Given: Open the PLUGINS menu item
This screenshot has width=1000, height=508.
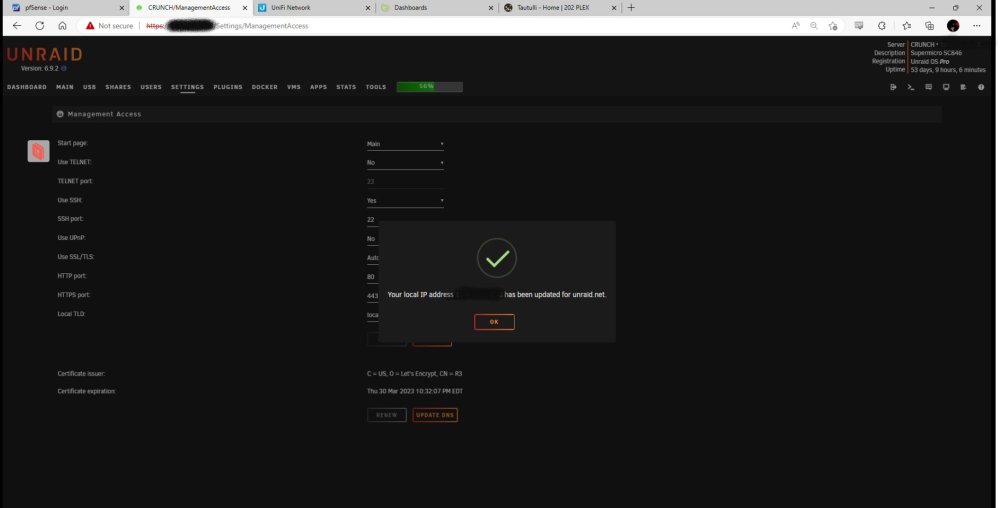Looking at the screenshot, I should 228,87.
